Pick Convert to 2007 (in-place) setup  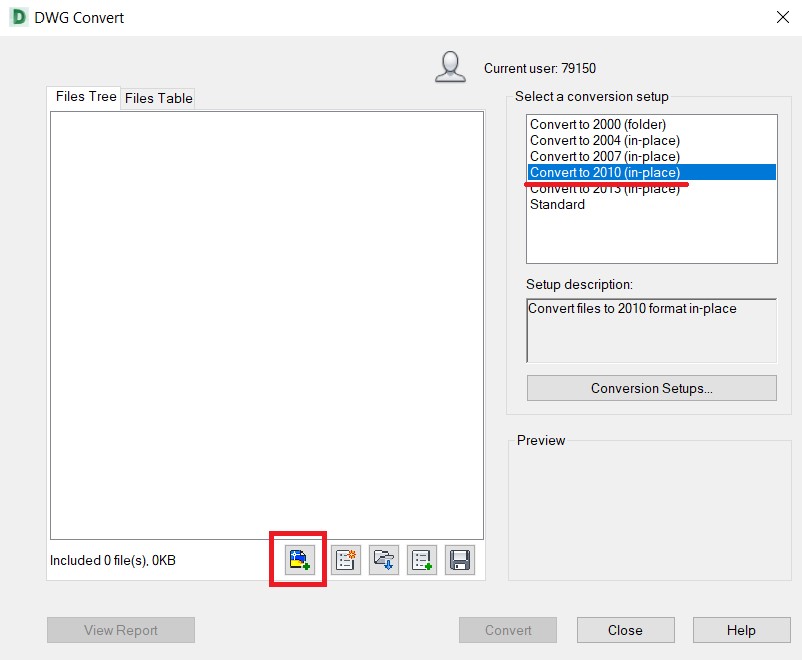[x=604, y=157]
